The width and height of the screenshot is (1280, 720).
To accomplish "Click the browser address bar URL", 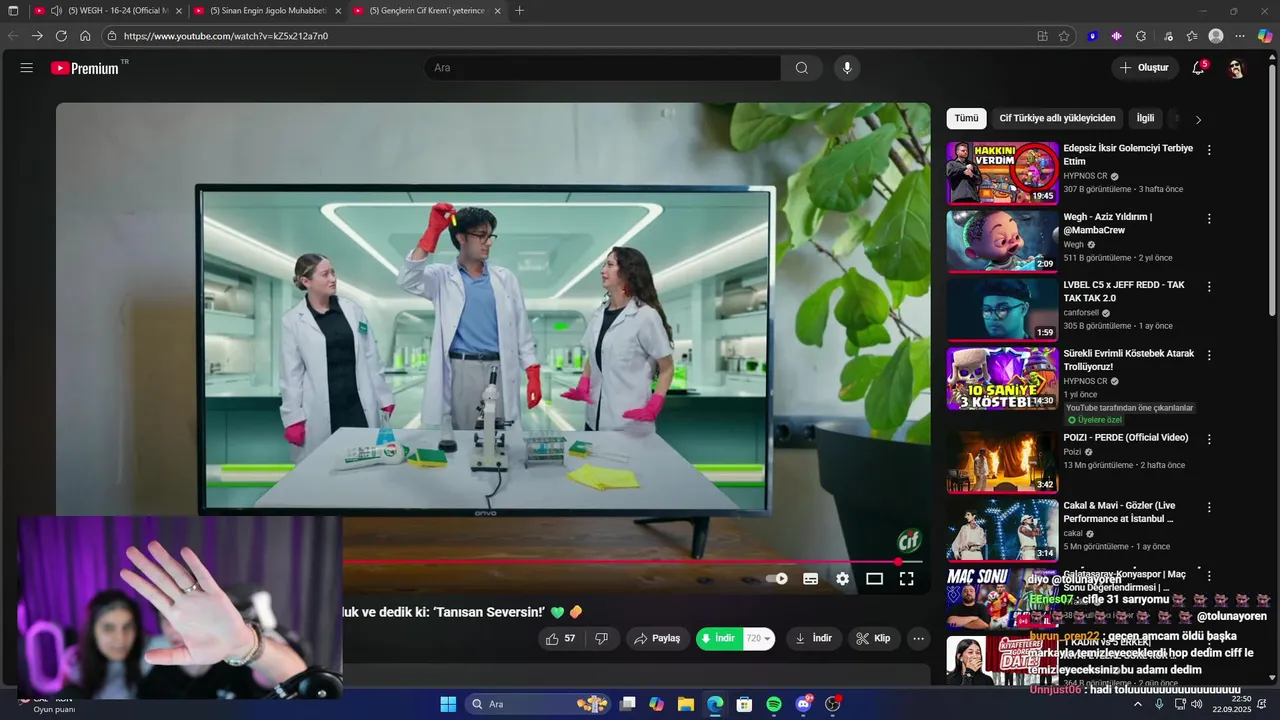I will click(x=226, y=36).
